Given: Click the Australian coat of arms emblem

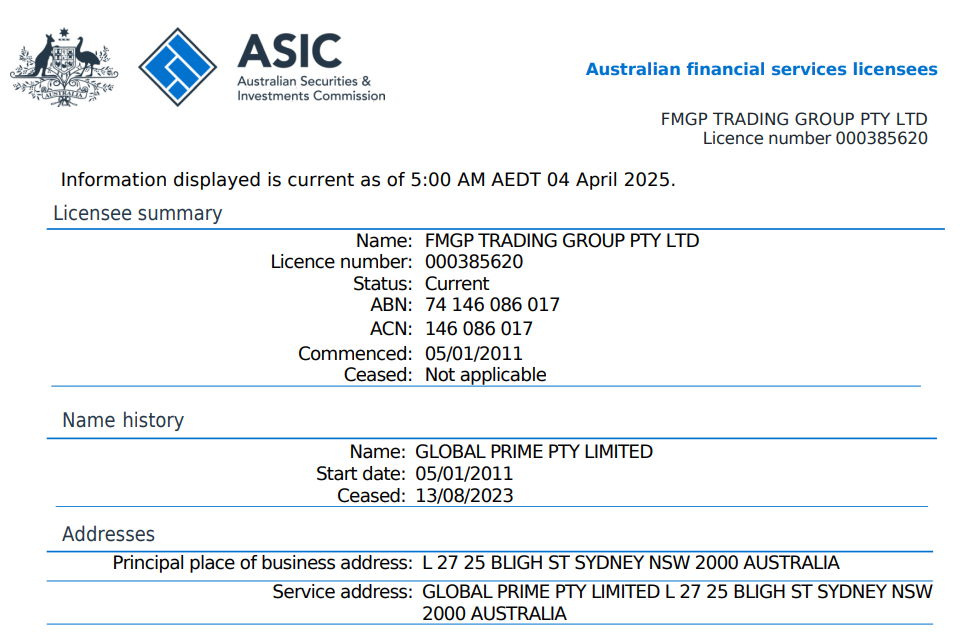Looking at the screenshot, I should [x=63, y=66].
